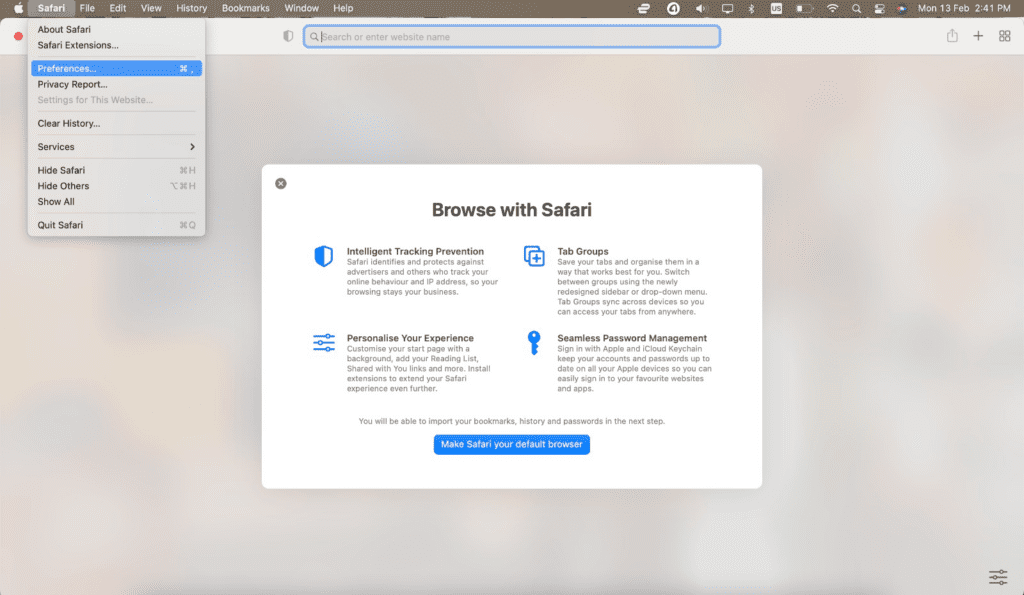Click the Seamless Password Management key icon
Viewport: 1024px width, 595px height.
pyautogui.click(x=534, y=342)
